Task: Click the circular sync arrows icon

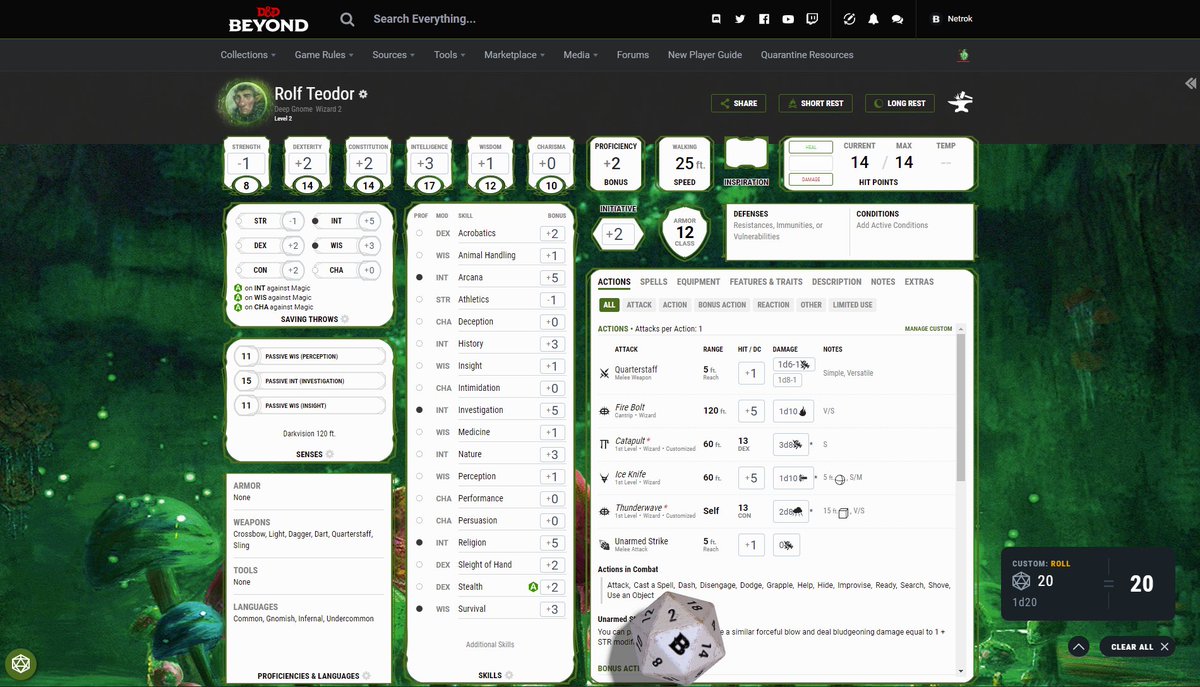Action: pyautogui.click(x=849, y=19)
